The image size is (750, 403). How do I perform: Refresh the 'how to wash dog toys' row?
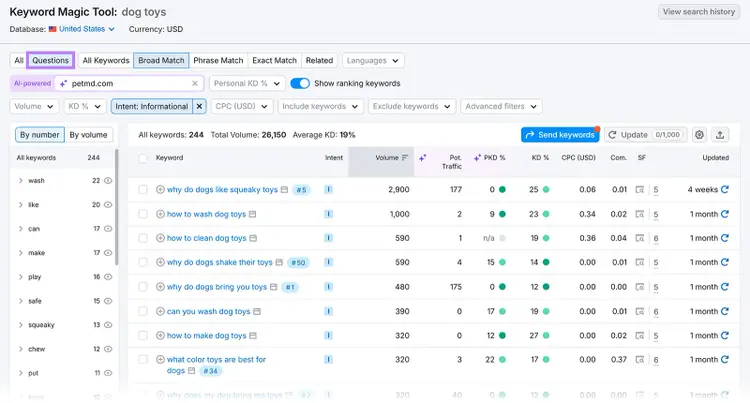tap(725, 214)
